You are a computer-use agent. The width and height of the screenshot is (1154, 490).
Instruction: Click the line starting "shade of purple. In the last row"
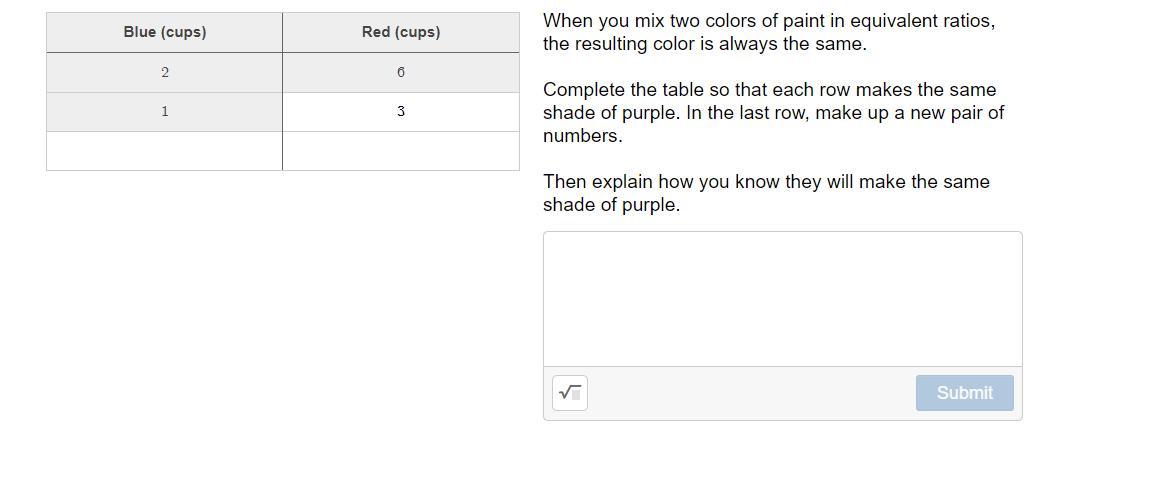coord(773,113)
